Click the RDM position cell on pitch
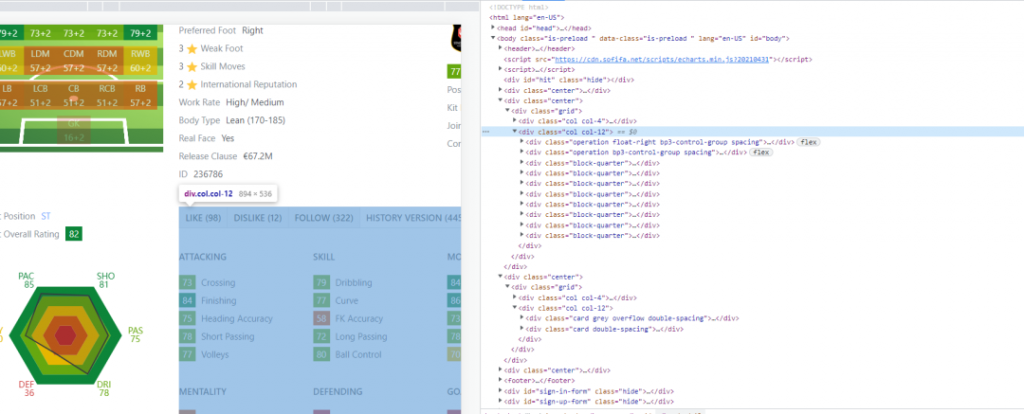 click(x=106, y=60)
